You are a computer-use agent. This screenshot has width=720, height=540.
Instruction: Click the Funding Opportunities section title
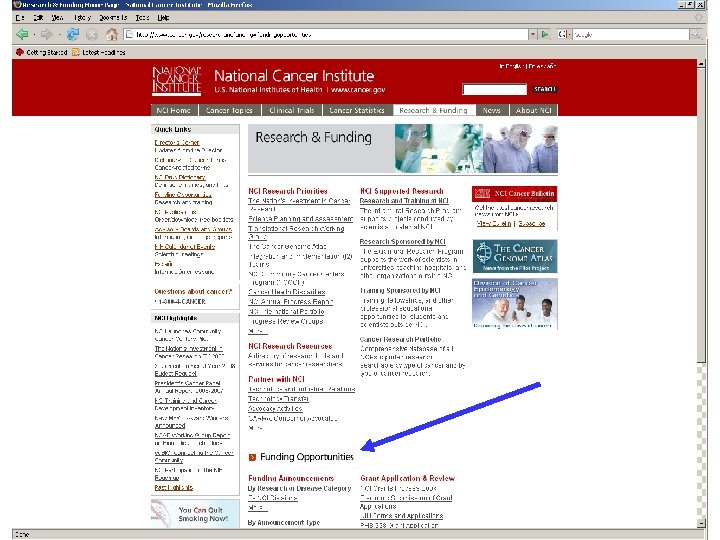point(307,457)
